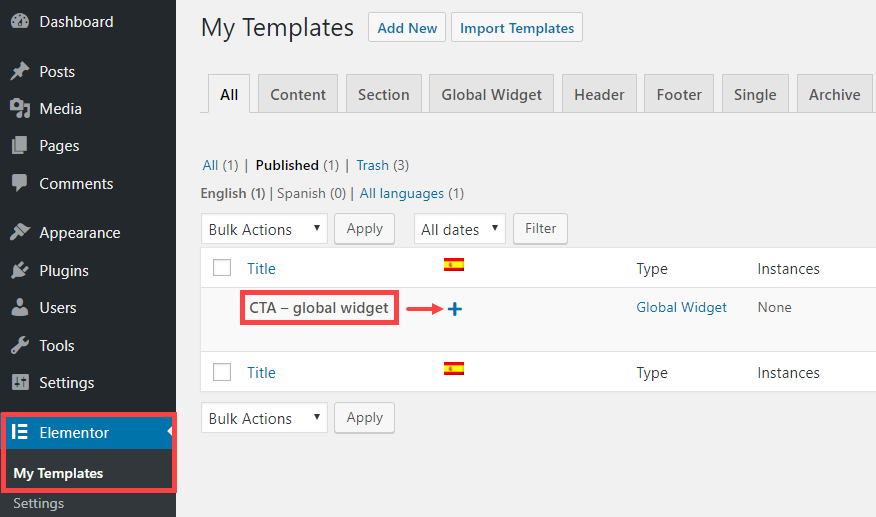Switch to the Global Widget tab
The height and width of the screenshot is (517, 876).
(491, 94)
